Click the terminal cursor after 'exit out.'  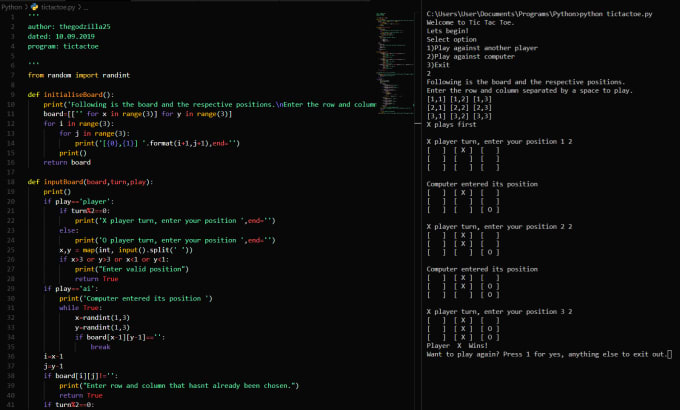[670, 354]
